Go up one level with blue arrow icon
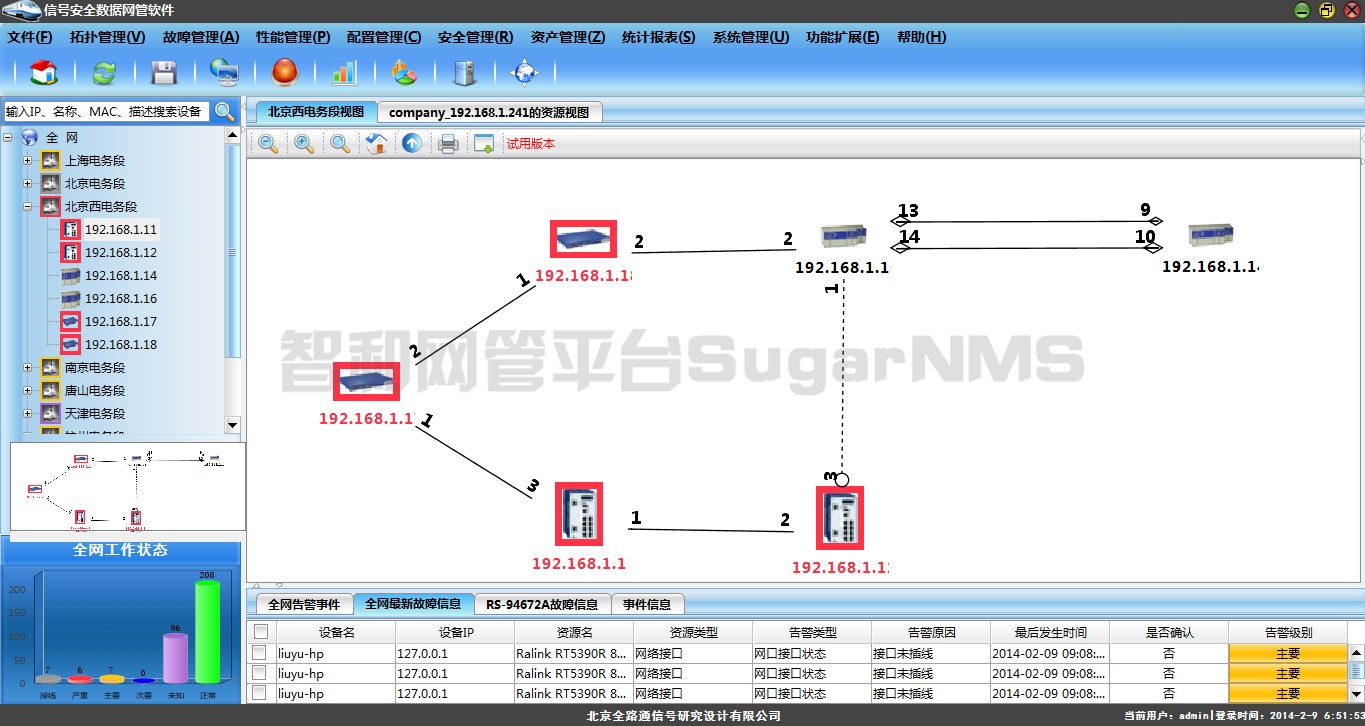This screenshot has width=1365, height=726. point(411,144)
